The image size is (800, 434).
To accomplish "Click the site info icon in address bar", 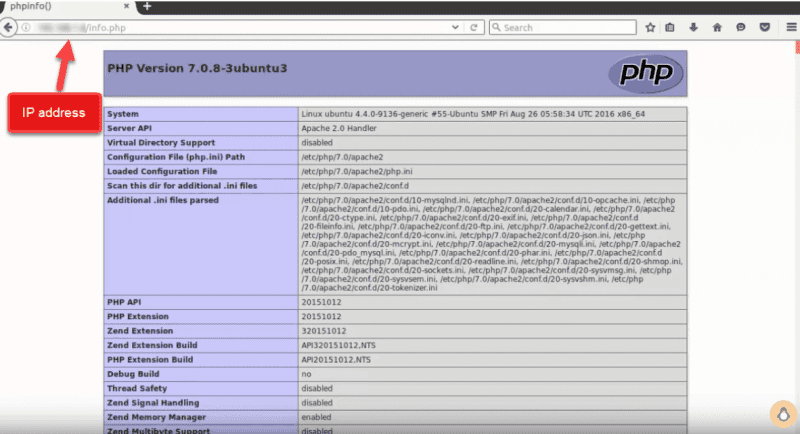I will click(26, 28).
